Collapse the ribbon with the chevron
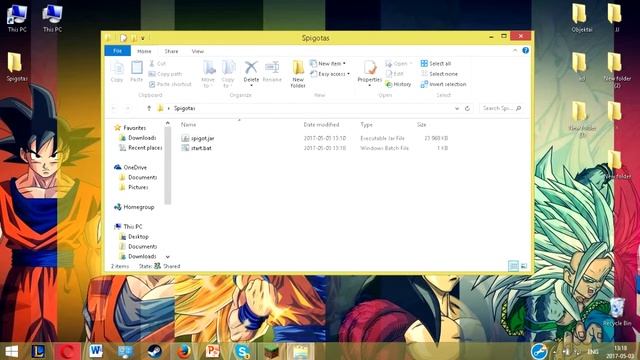 tap(515, 51)
